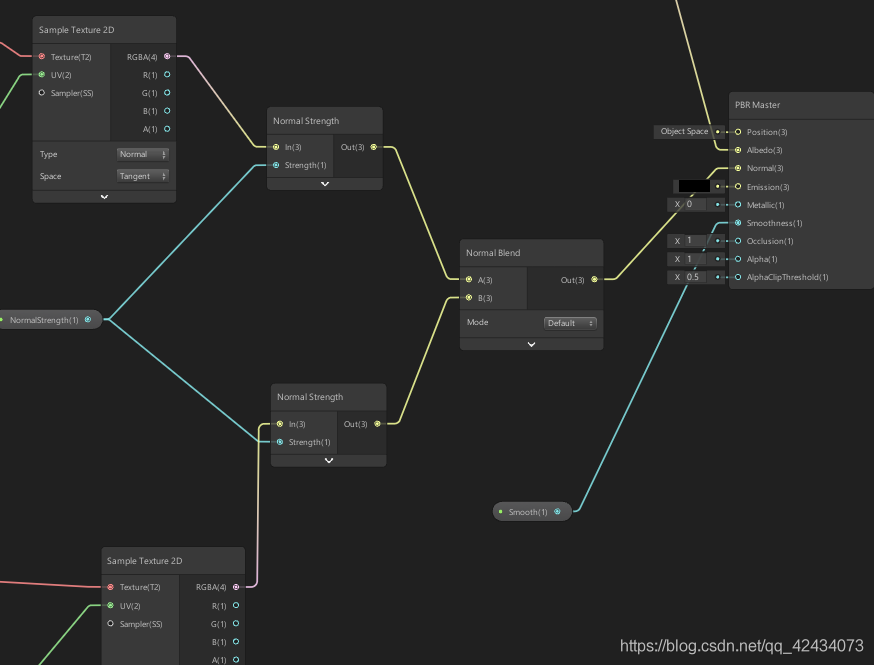Viewport: 874px width, 665px height.
Task: Click B(3) input port of Normal Blend
Action: [x=469, y=298]
